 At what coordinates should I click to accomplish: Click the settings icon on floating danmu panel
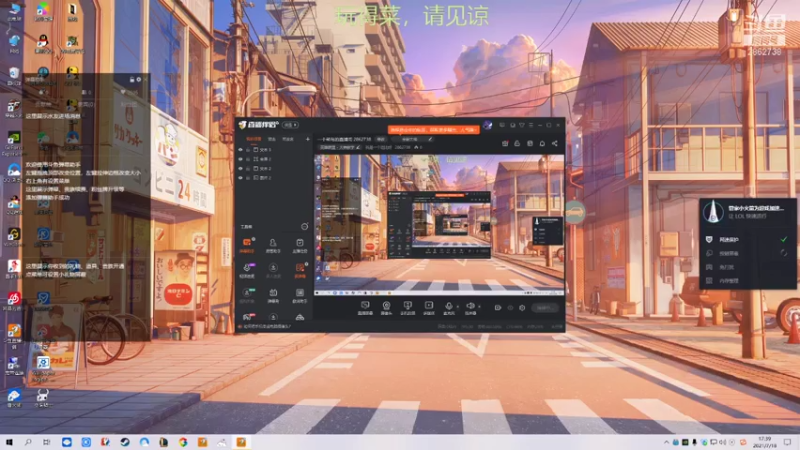click(x=139, y=80)
